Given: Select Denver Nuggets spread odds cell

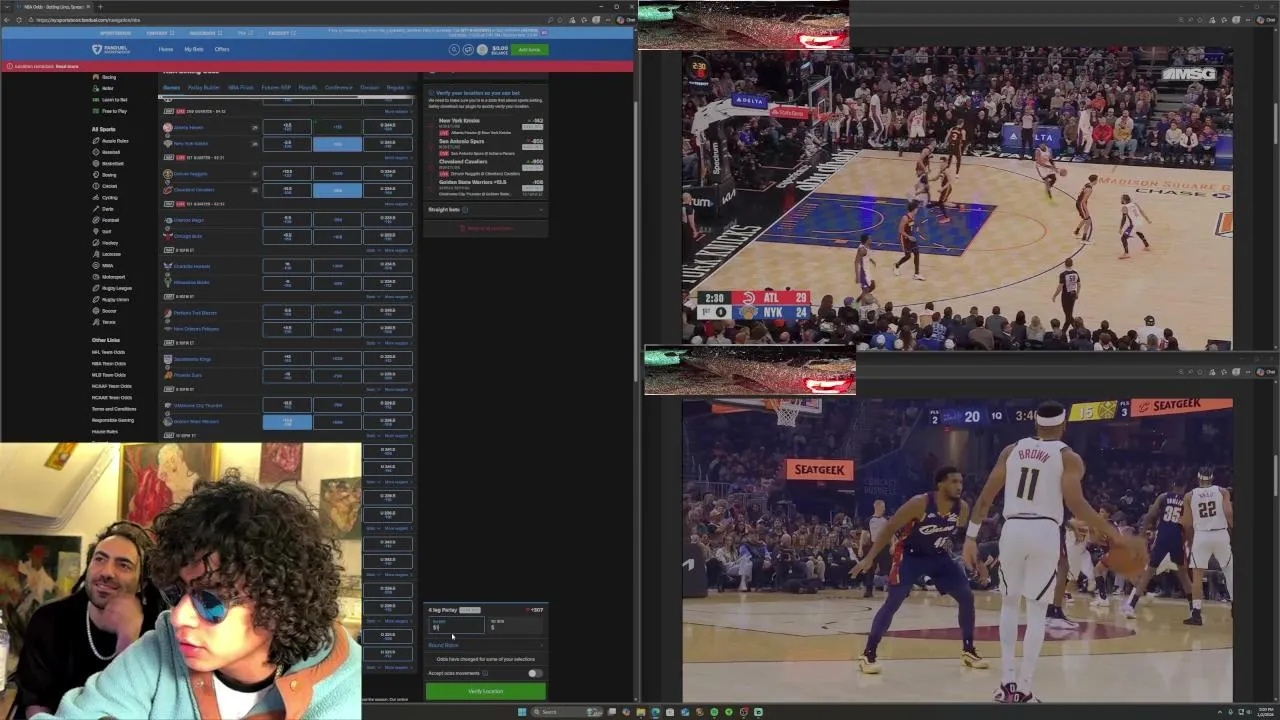Looking at the screenshot, I should (287, 173).
